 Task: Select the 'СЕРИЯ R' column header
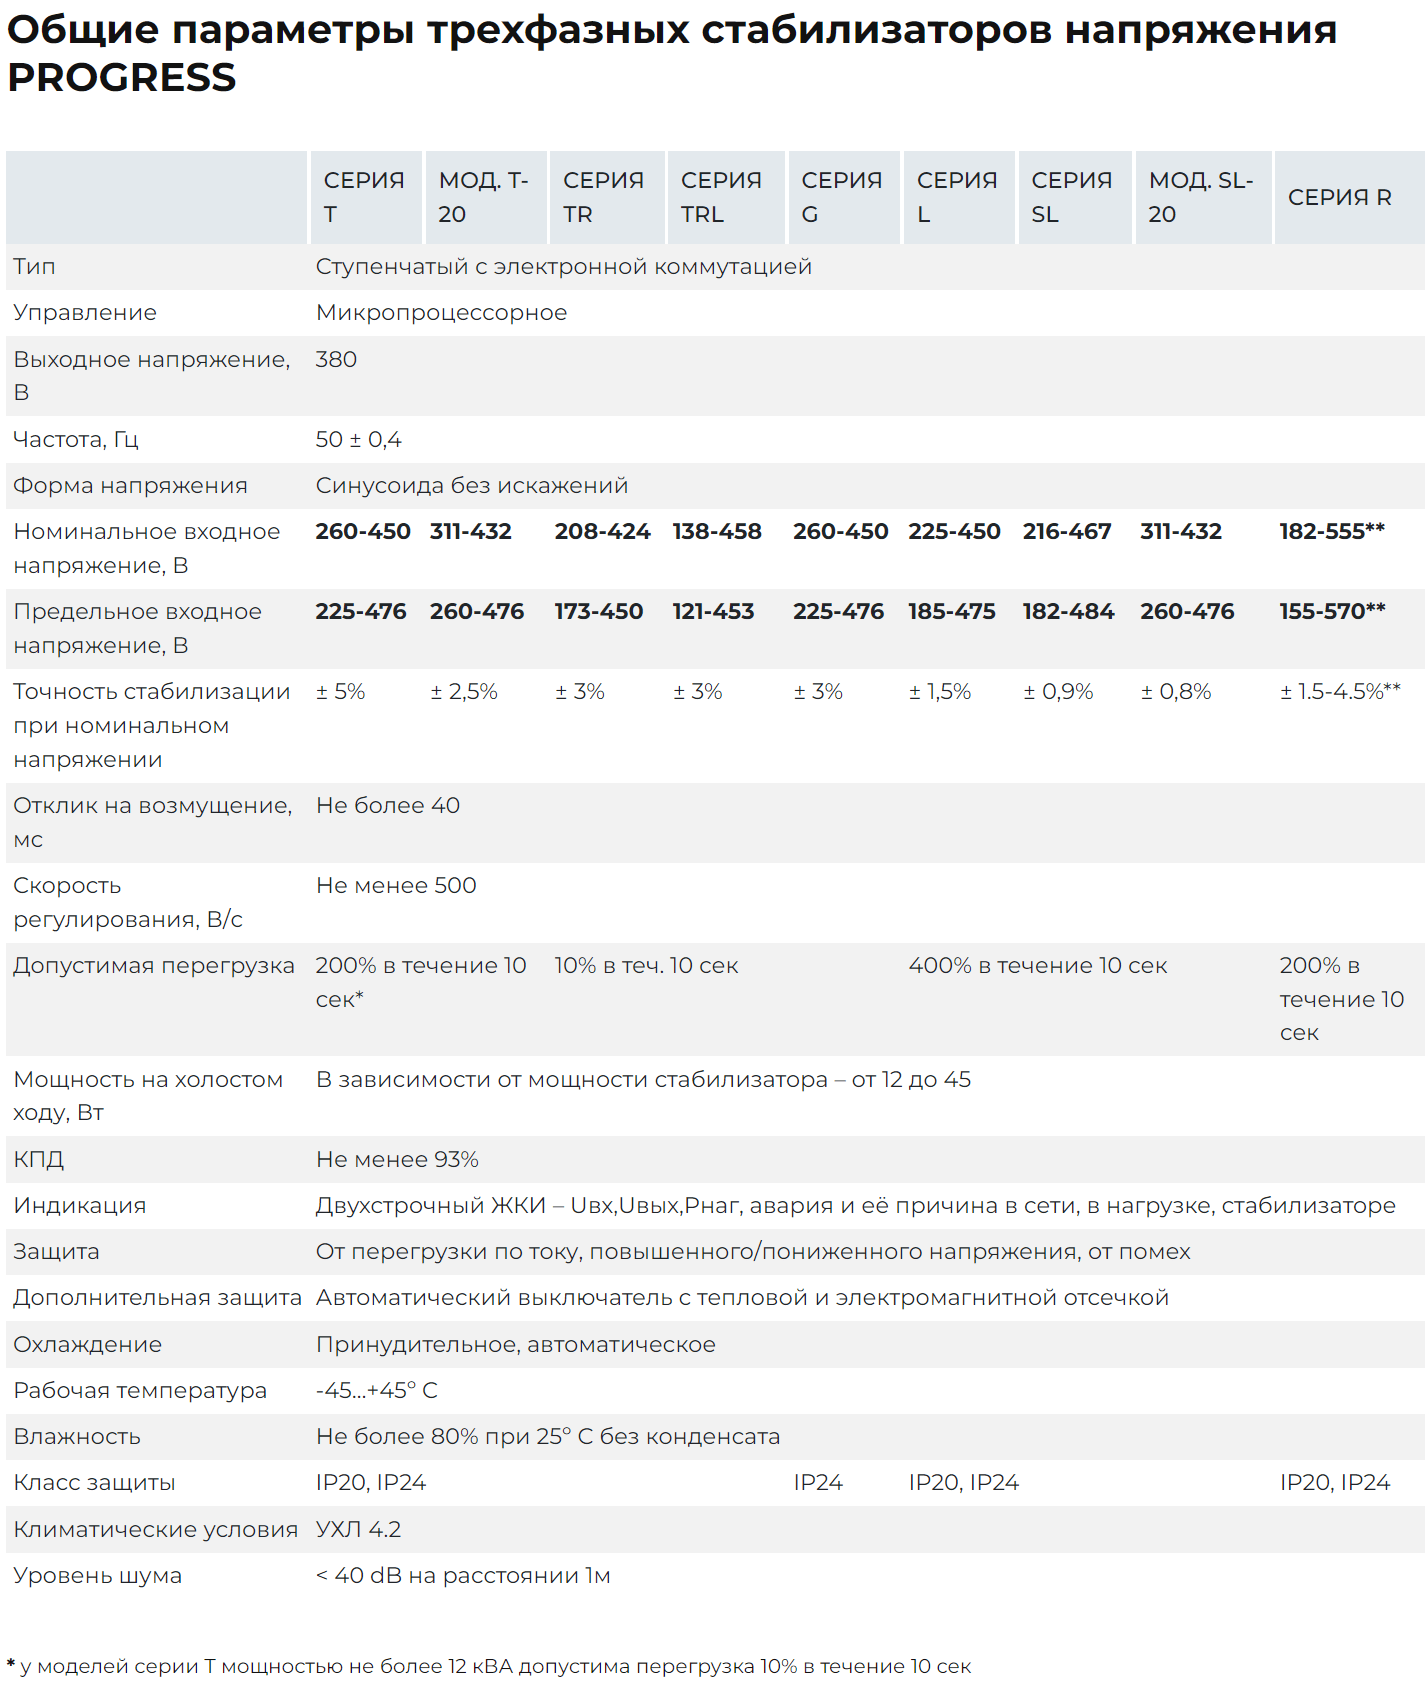1348,197
